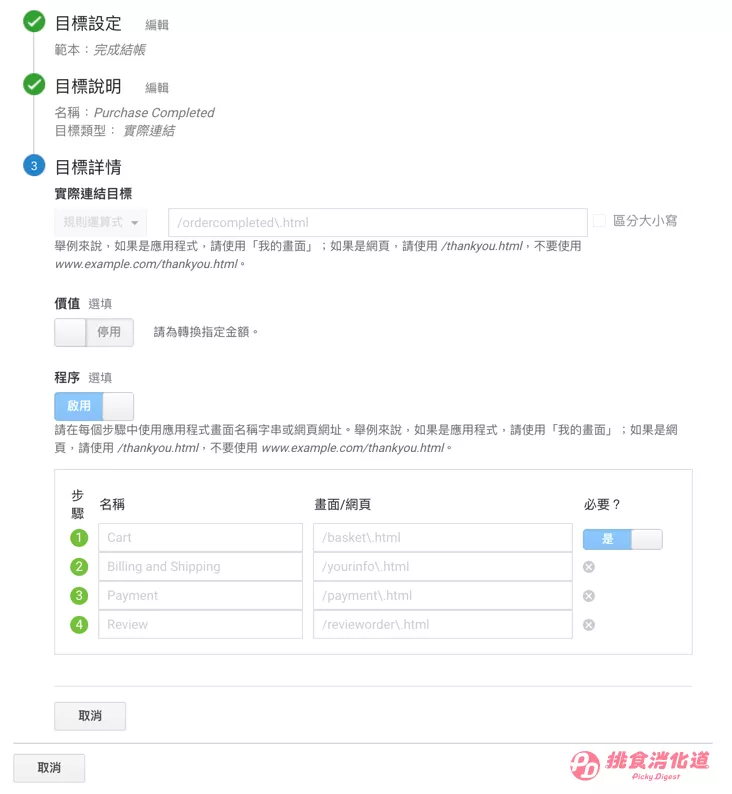Edit the 目標說明 section via 編輯
The width and height of the screenshot is (732, 794).
point(156,88)
